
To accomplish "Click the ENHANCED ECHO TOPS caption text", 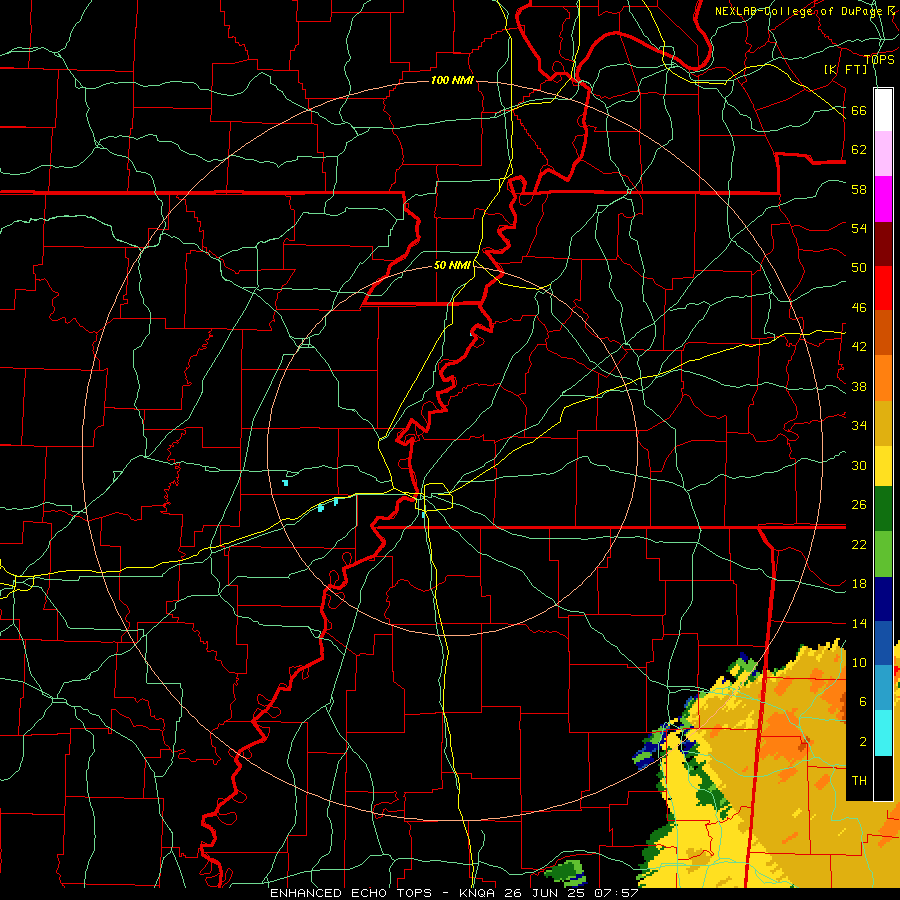I will [x=351, y=893].
